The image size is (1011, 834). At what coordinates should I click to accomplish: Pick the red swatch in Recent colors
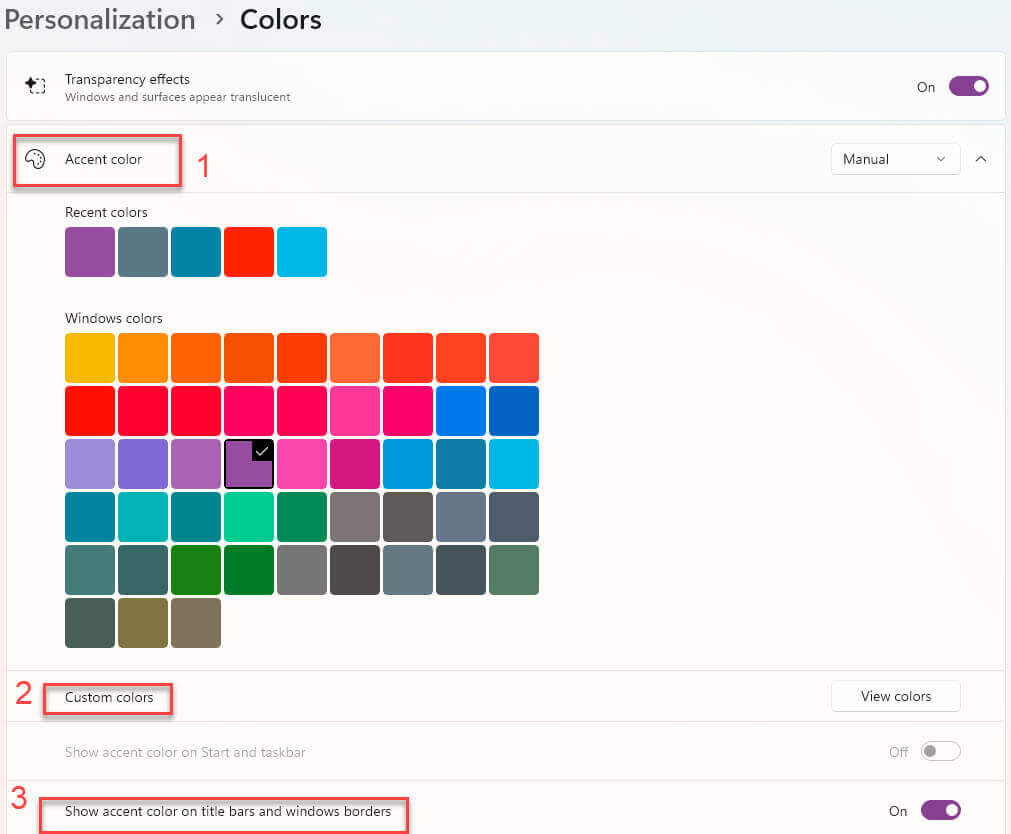point(249,252)
